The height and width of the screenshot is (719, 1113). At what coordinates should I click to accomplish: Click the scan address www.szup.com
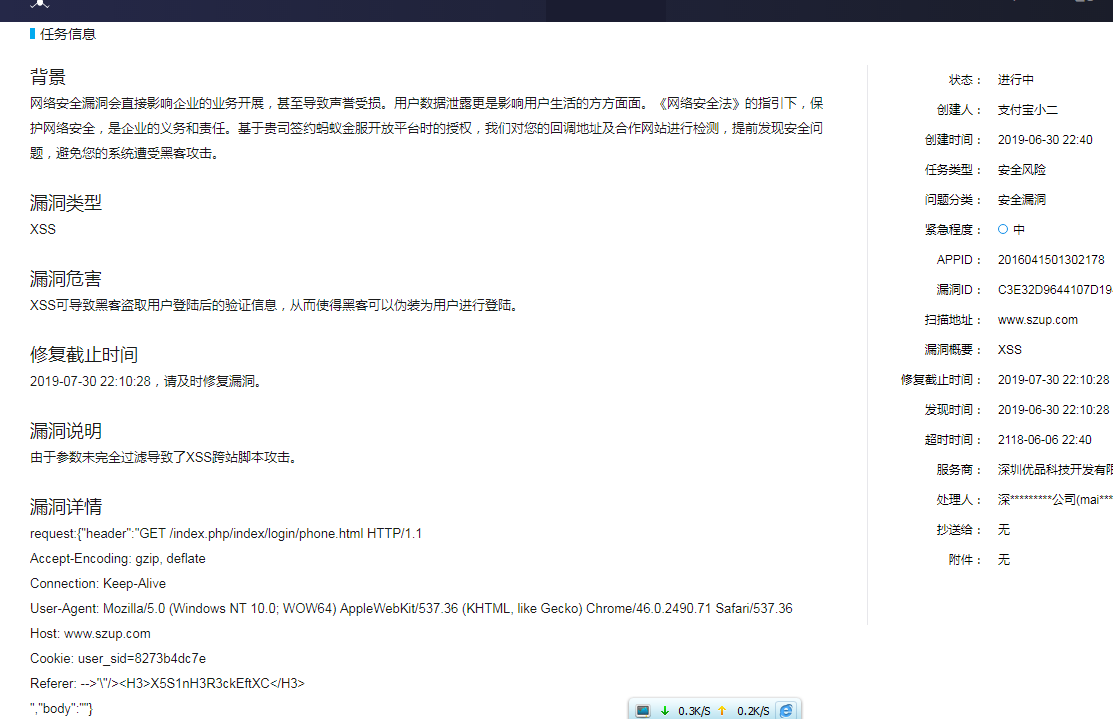(1037, 320)
